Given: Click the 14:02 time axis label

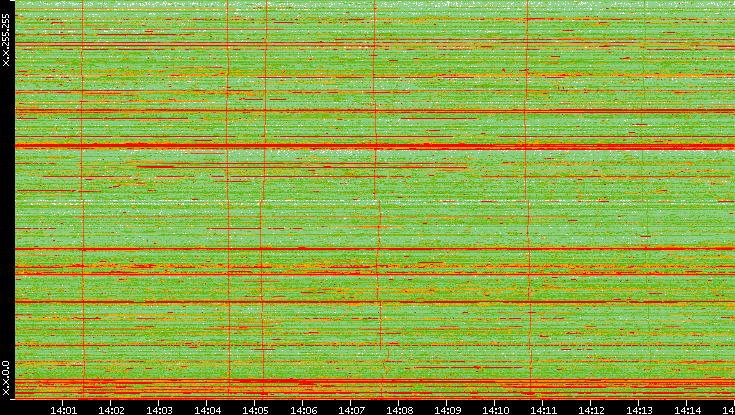Looking at the screenshot, I should point(111,410).
